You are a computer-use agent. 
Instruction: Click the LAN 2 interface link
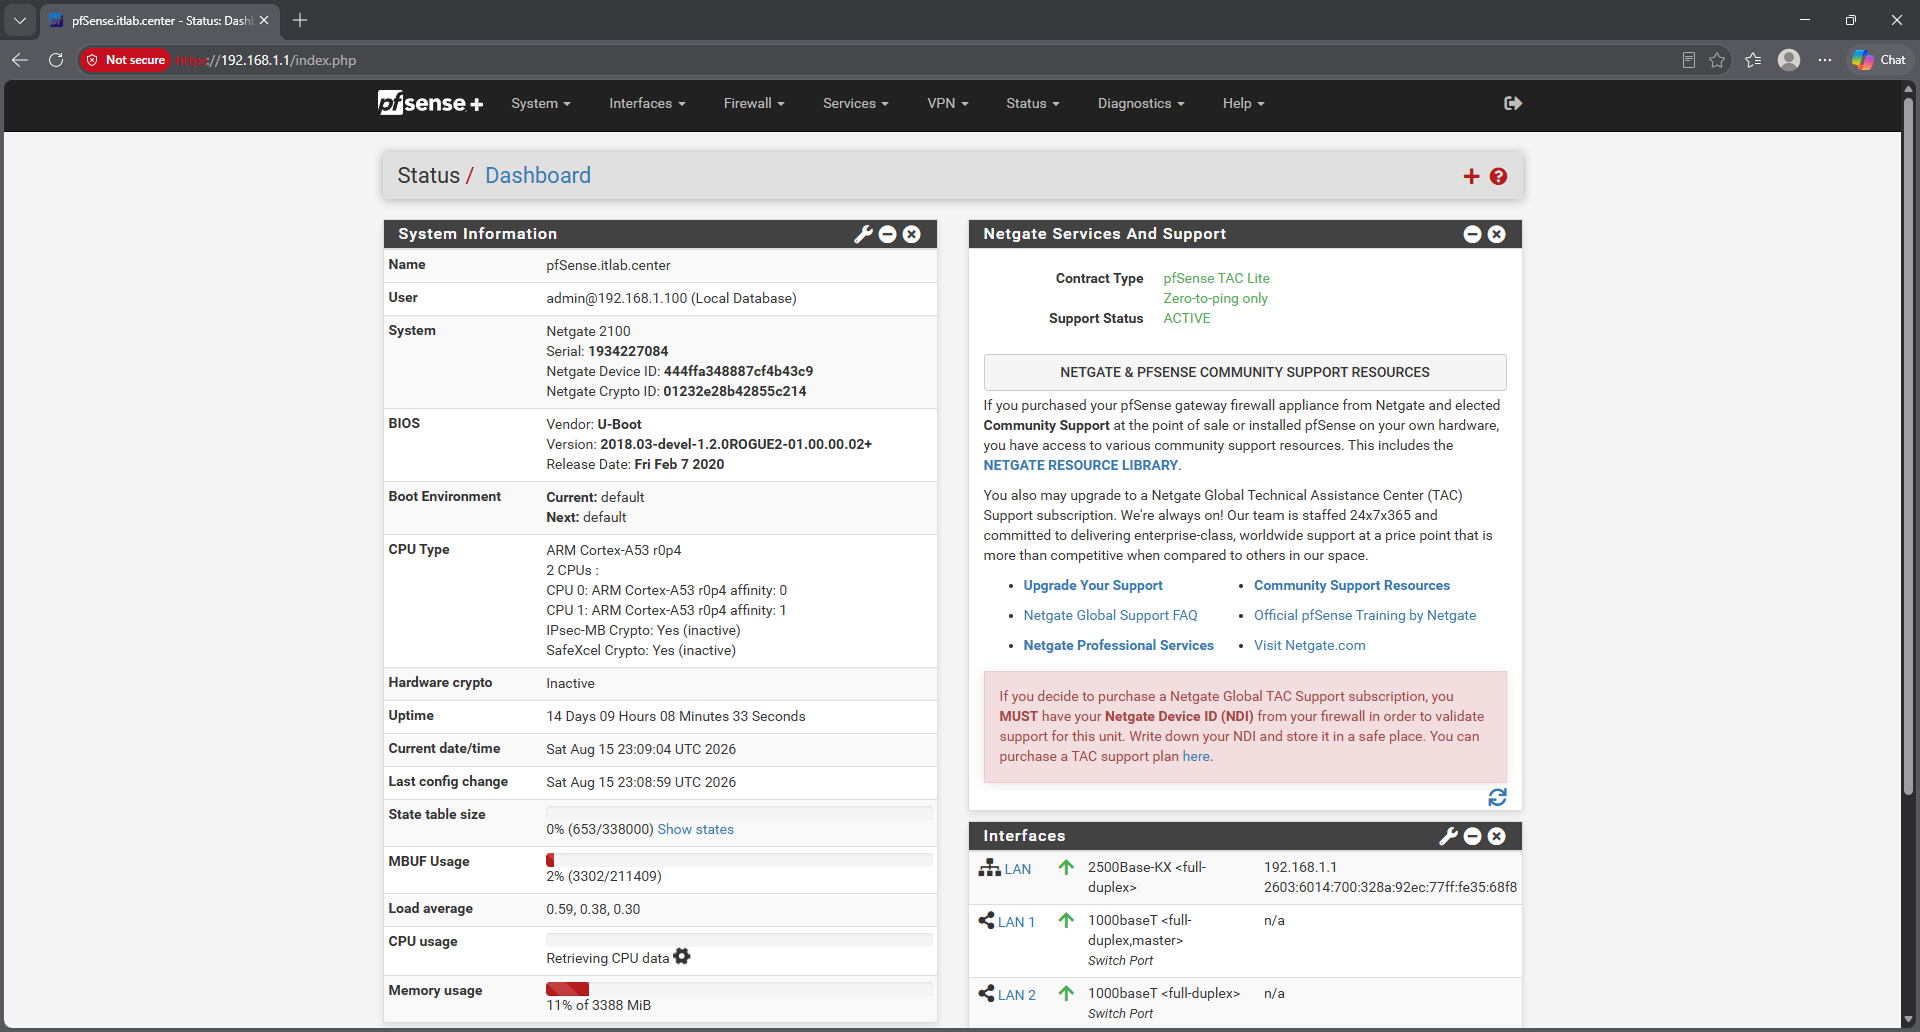pyautogui.click(x=1017, y=995)
